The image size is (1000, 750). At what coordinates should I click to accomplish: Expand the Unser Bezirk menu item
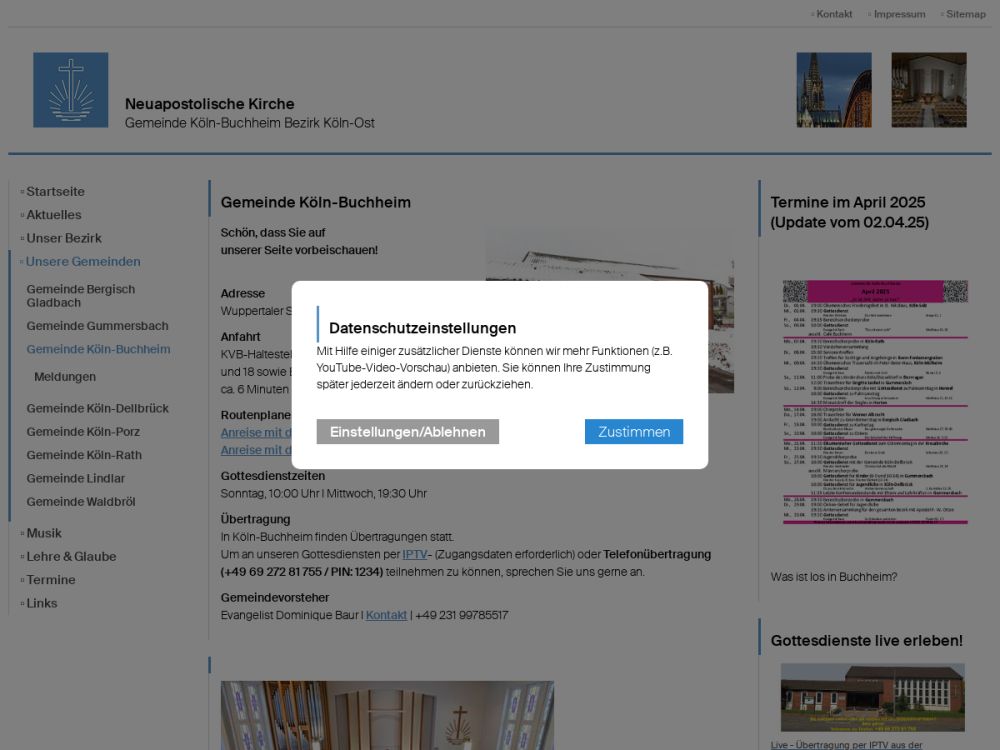click(64, 238)
